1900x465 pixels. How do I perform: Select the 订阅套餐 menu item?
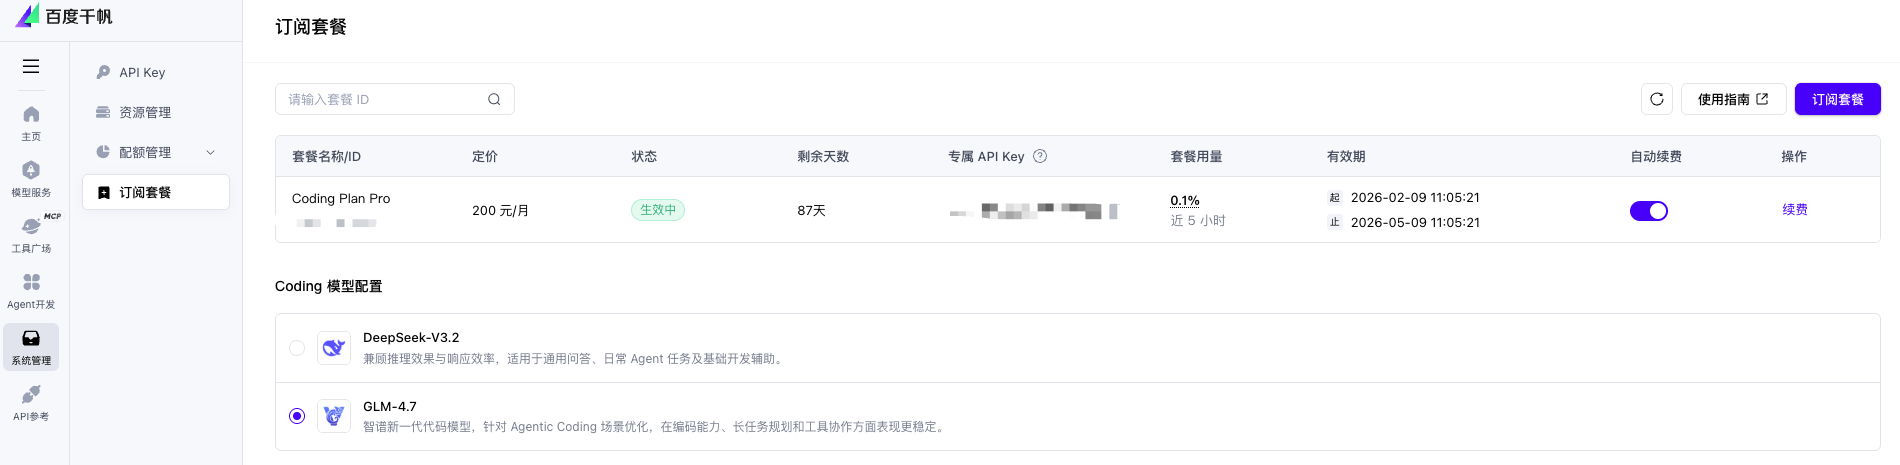145,192
